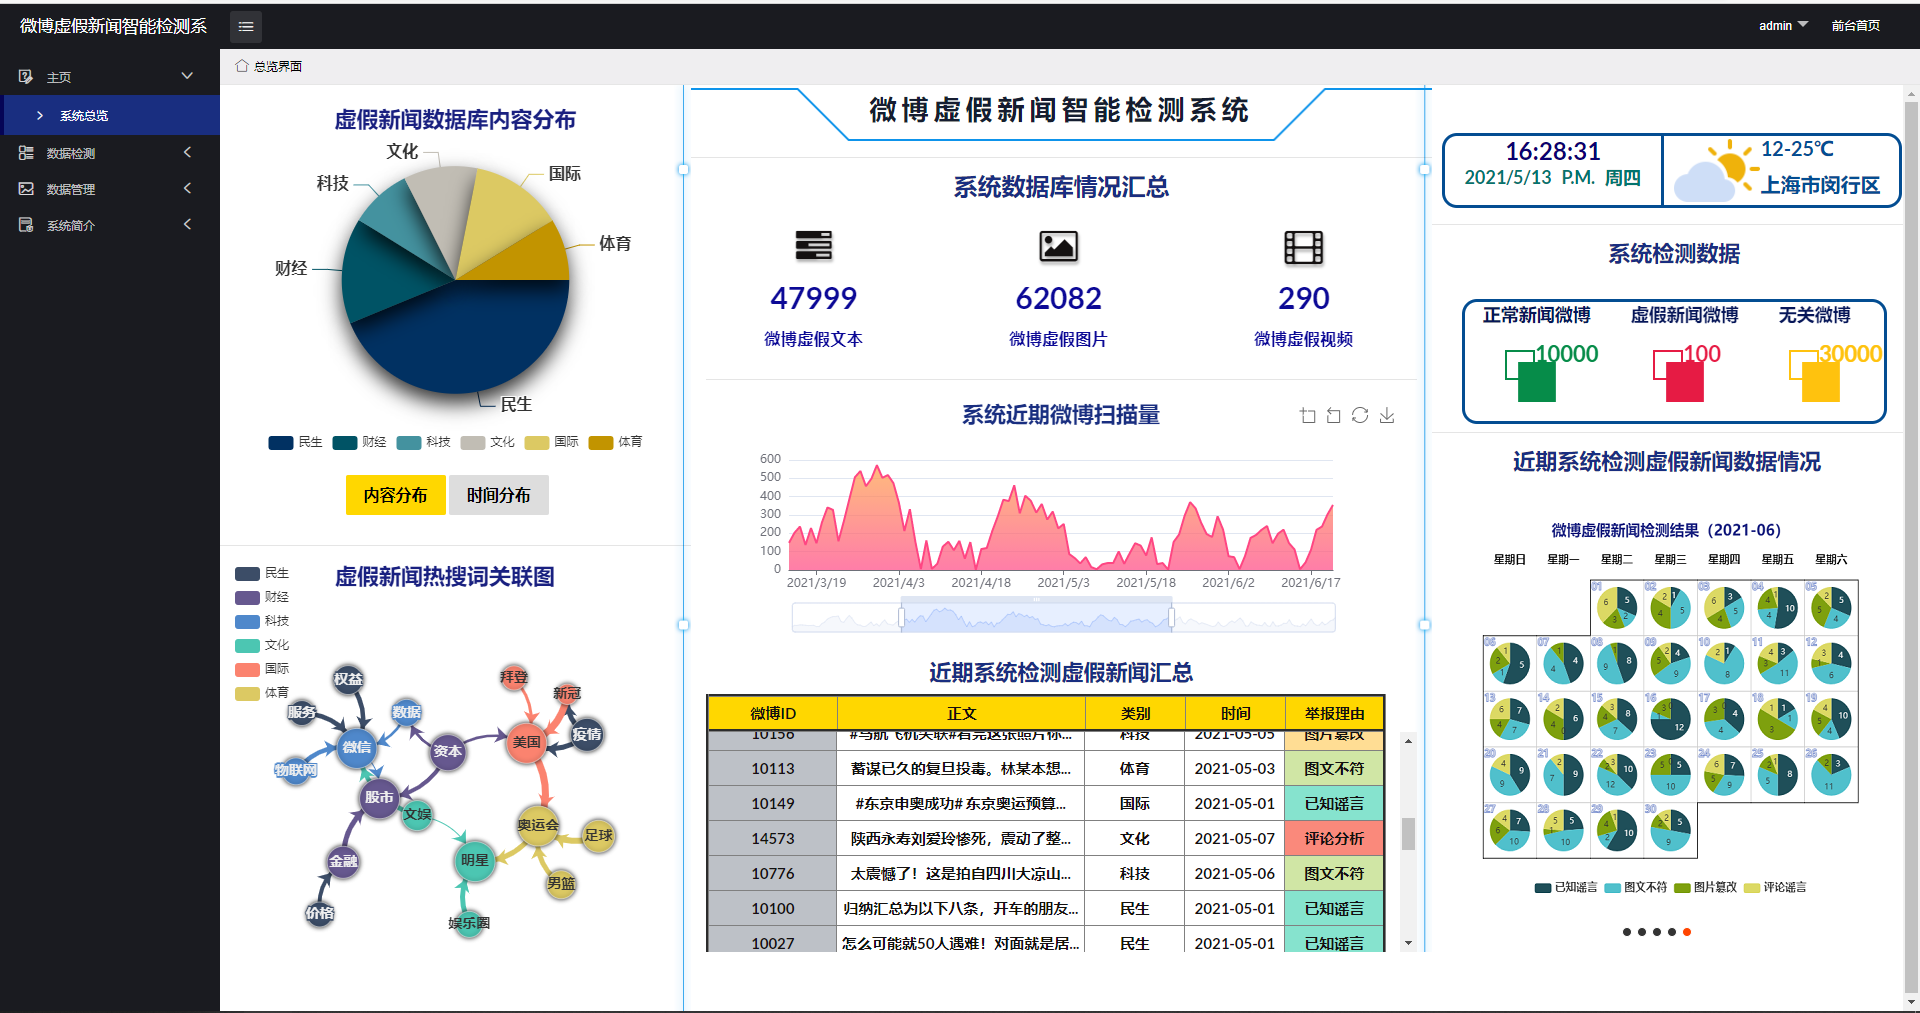The image size is (1920, 1013).
Task: Toggle 文化 legend in pie chart
Action: [x=487, y=442]
